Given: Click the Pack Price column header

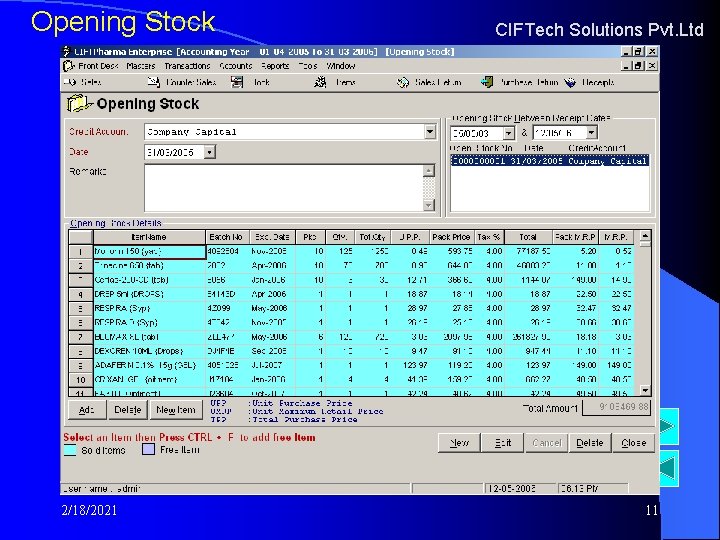Looking at the screenshot, I should (452, 237).
